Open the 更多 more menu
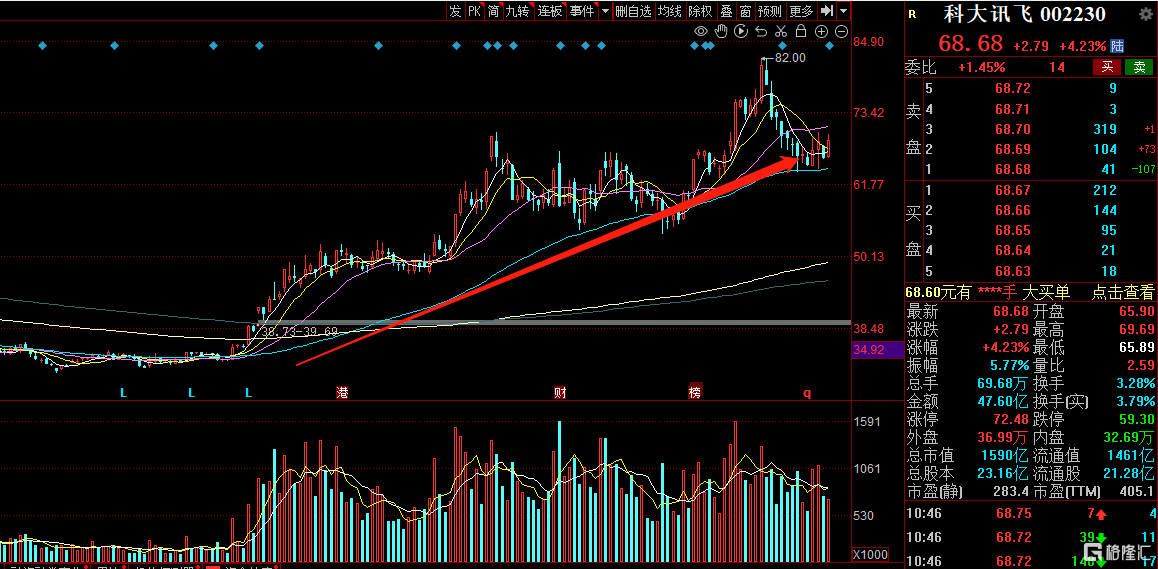This screenshot has width=1158, height=569. pyautogui.click(x=801, y=11)
